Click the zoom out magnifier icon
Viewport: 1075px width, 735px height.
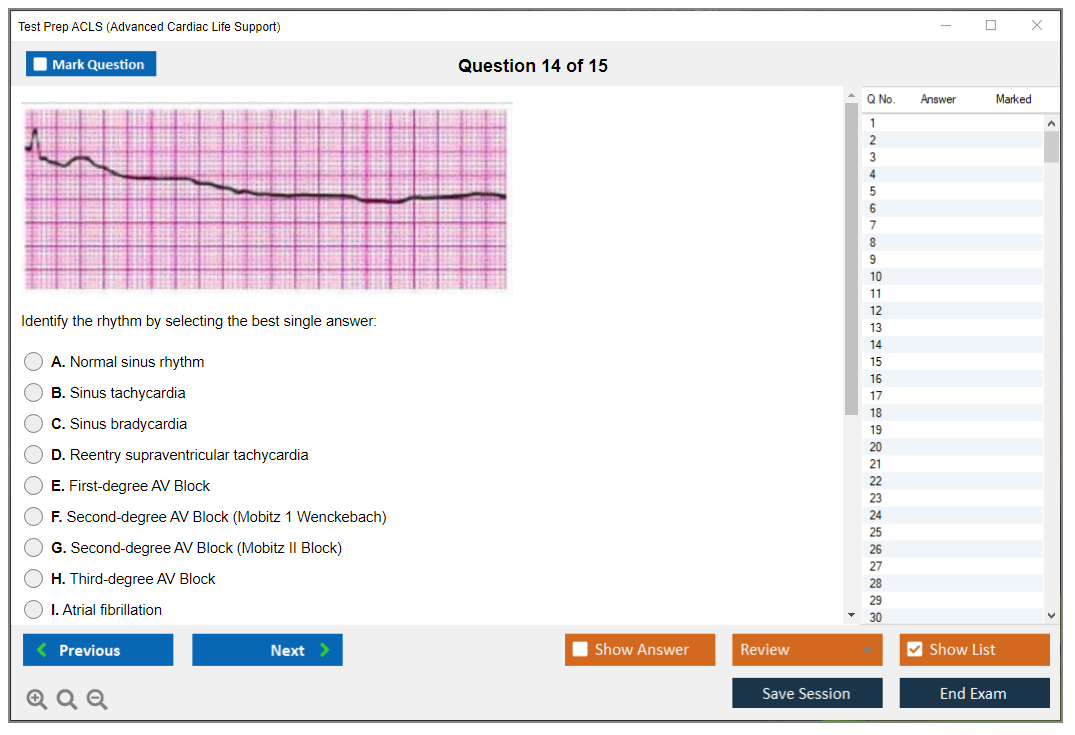point(97,700)
